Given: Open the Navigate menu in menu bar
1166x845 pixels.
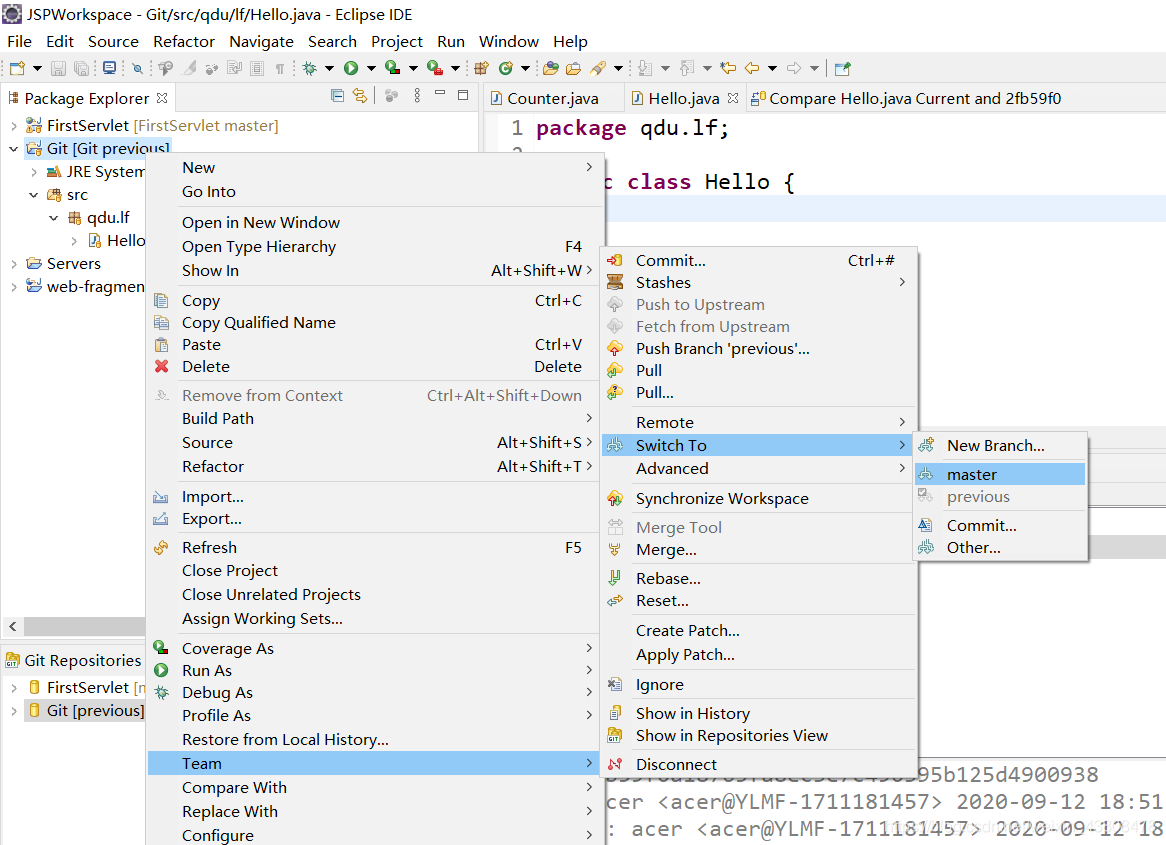Looking at the screenshot, I should click(x=261, y=42).
